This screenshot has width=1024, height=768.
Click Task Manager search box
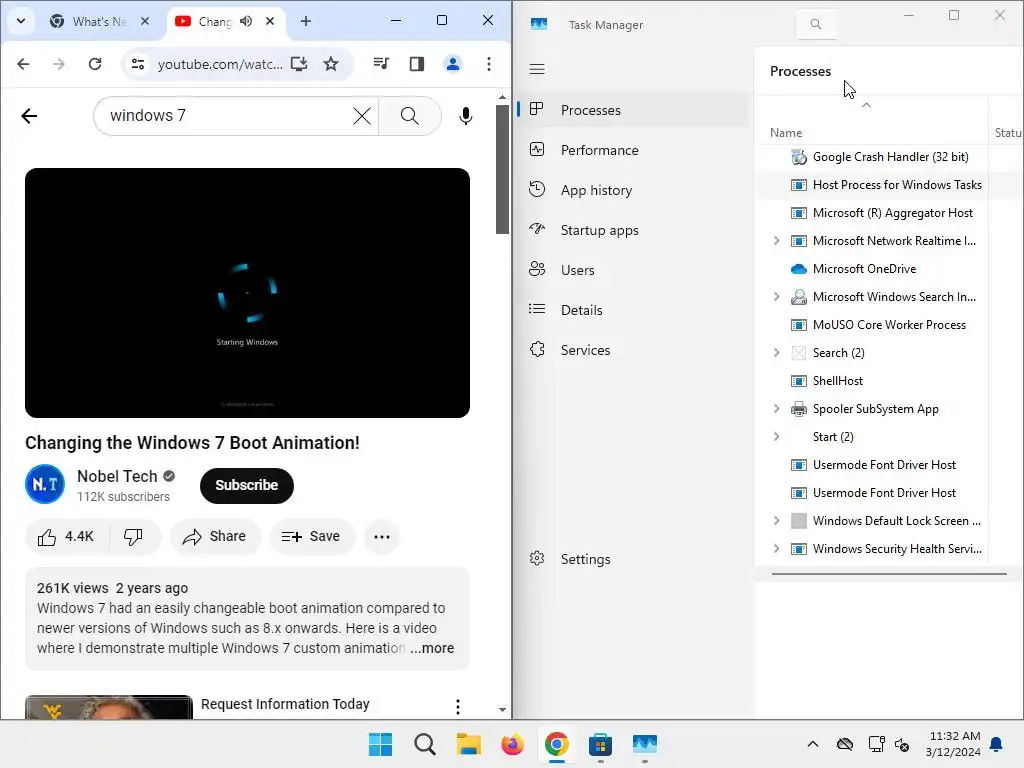click(816, 24)
